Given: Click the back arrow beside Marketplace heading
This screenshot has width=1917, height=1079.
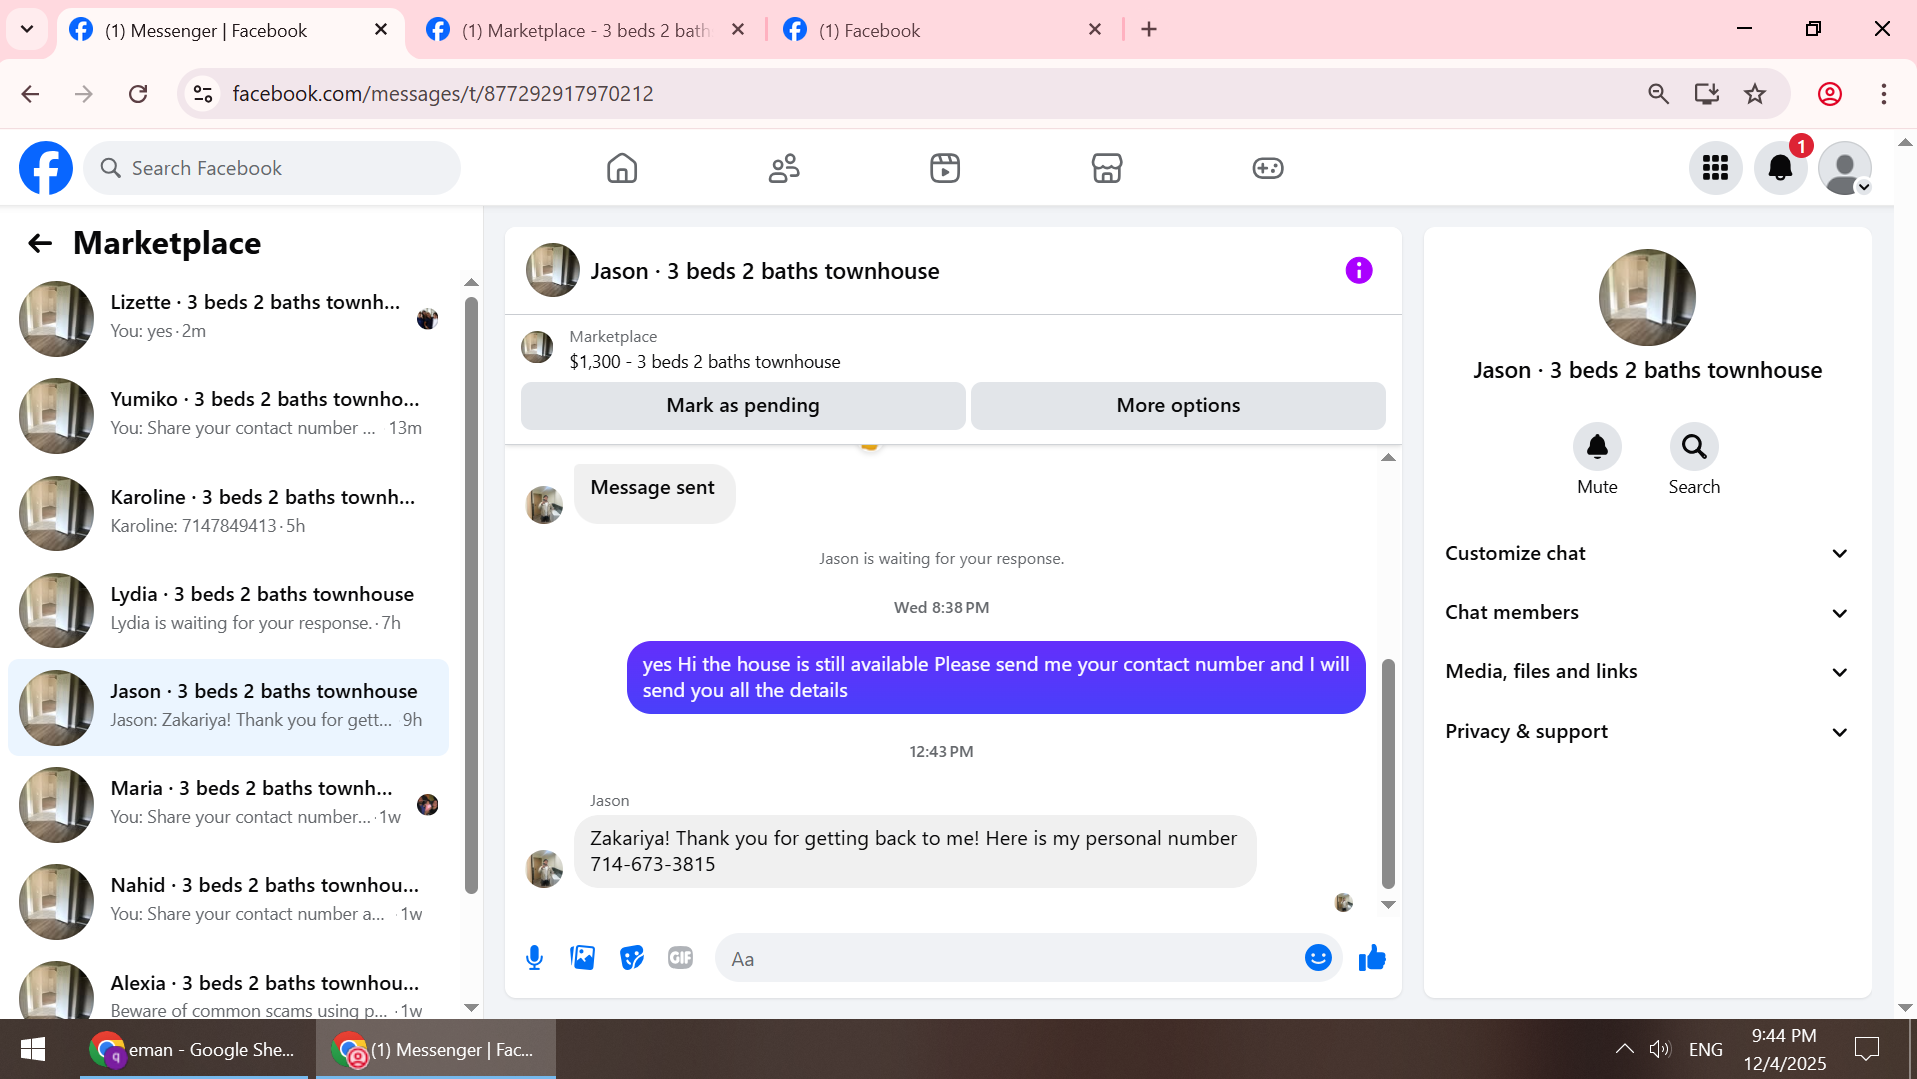Looking at the screenshot, I should coord(40,243).
